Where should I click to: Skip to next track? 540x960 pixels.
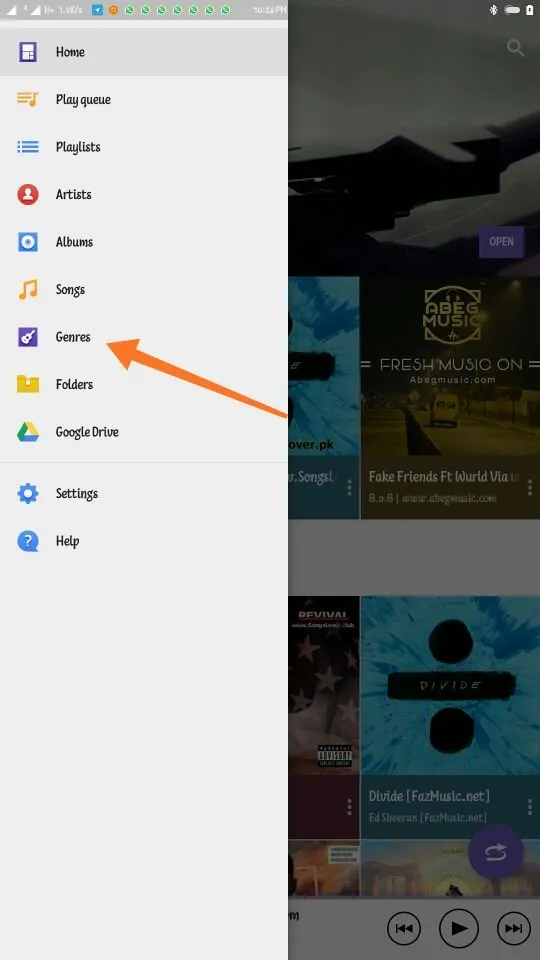(513, 928)
